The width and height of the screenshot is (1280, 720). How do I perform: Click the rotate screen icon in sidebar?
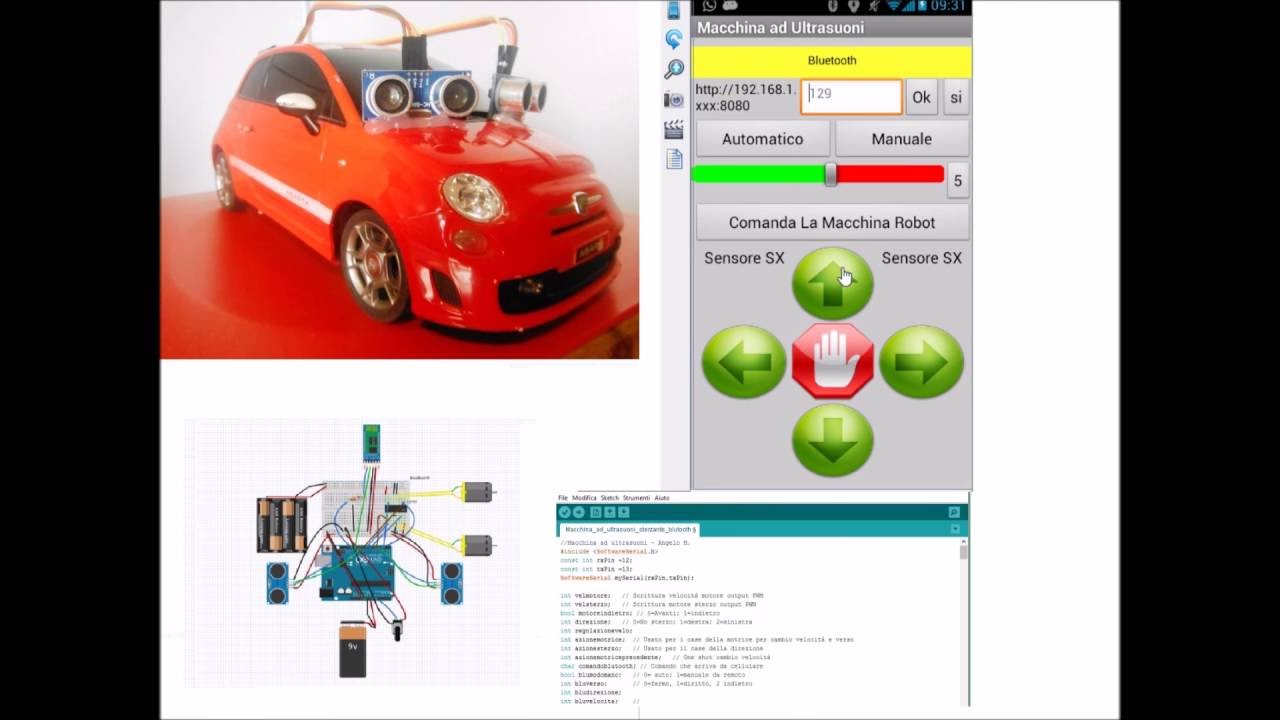[x=674, y=40]
